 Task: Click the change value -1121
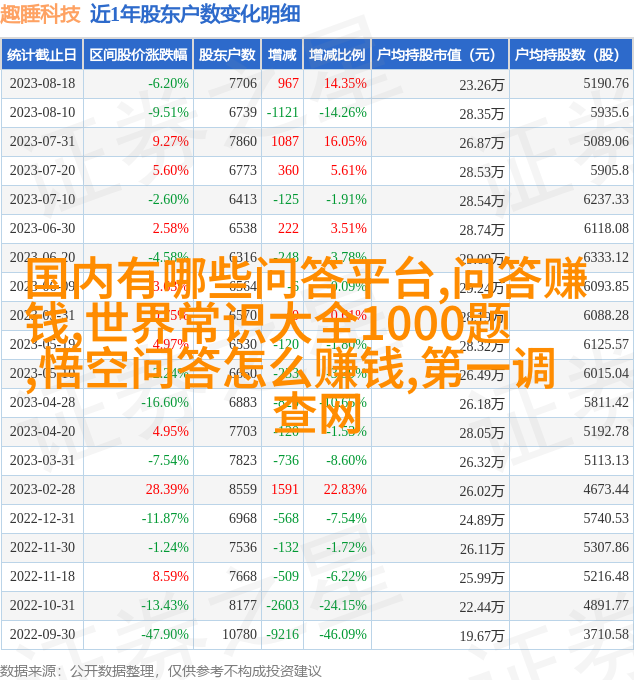(283, 112)
